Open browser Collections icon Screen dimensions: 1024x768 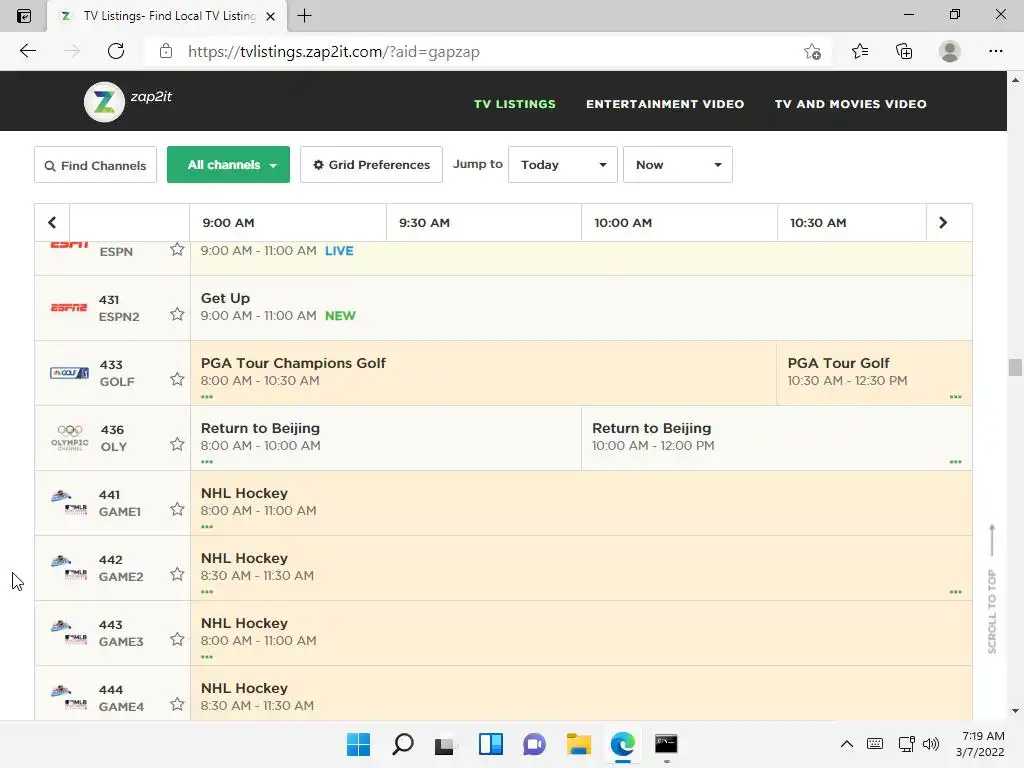(904, 51)
